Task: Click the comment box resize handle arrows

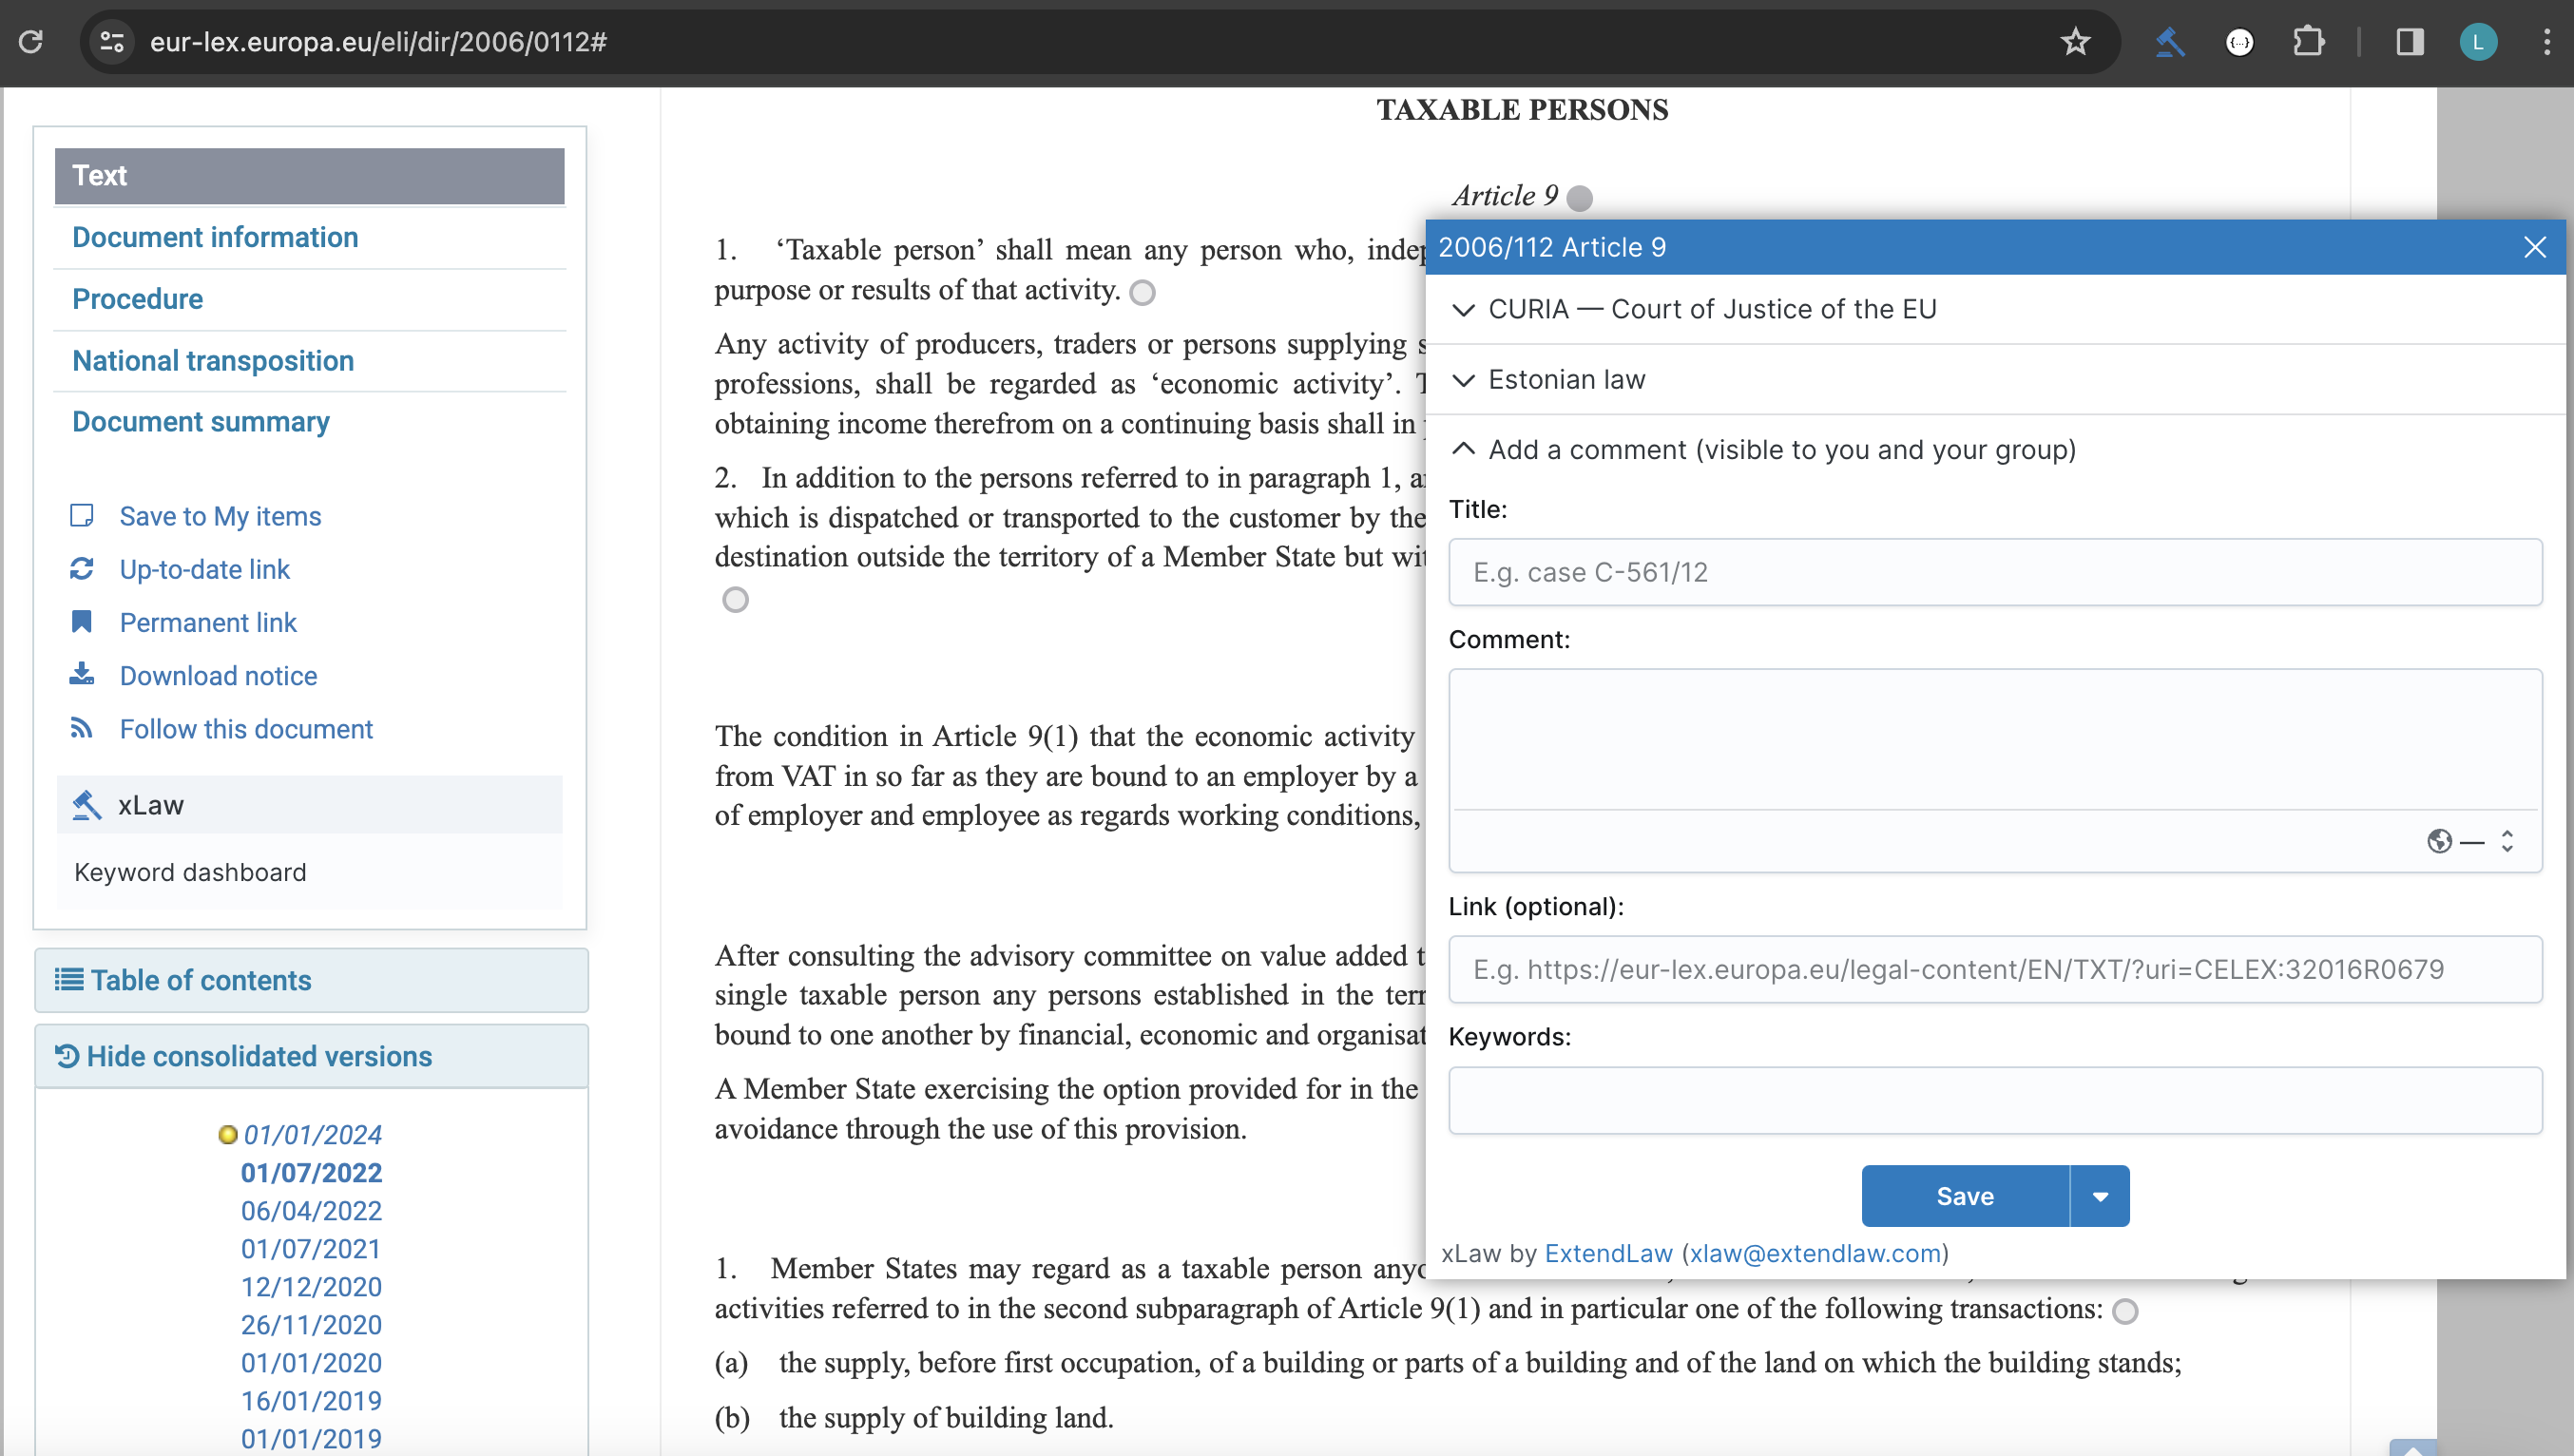Action: coord(2507,841)
